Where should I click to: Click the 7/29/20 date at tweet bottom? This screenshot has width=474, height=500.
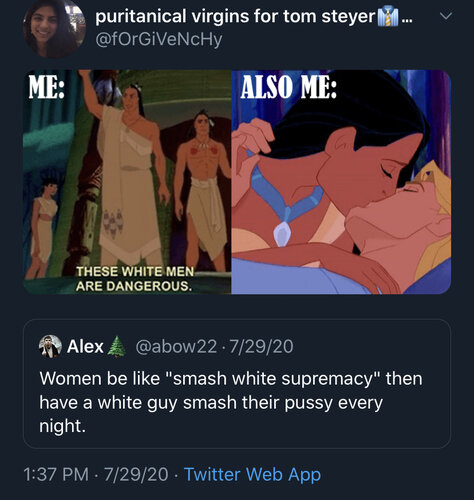pos(136,474)
